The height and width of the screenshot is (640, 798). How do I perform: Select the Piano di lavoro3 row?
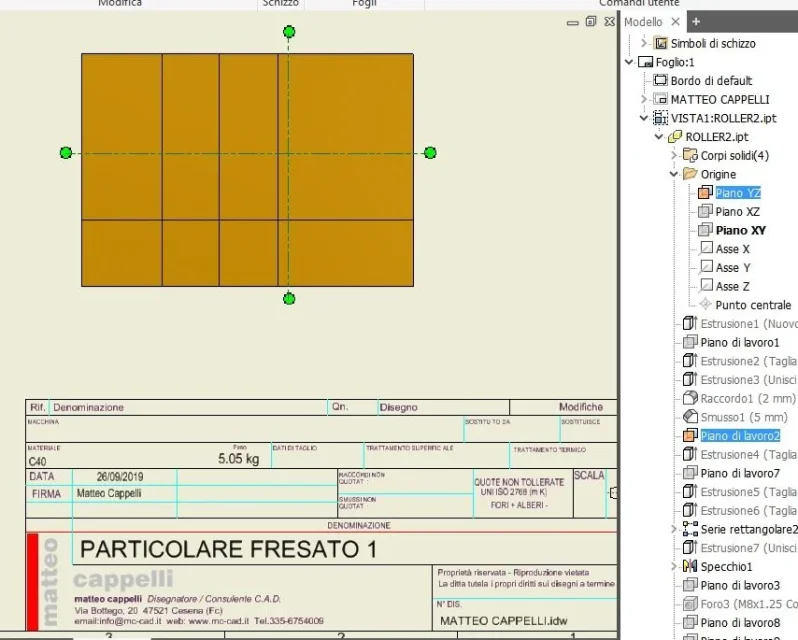(x=731, y=585)
